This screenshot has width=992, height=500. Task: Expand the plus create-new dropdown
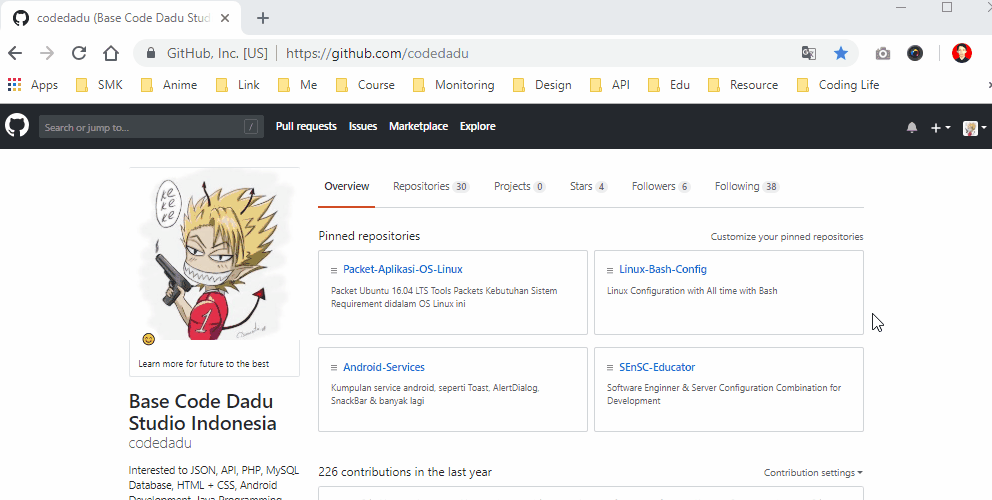click(x=940, y=128)
